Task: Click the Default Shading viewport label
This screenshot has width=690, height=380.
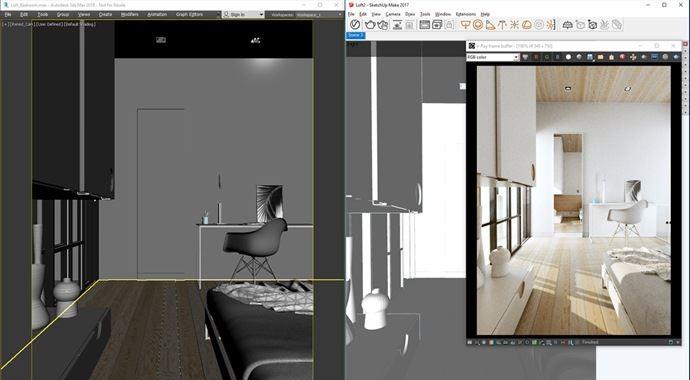Action: click(x=80, y=24)
